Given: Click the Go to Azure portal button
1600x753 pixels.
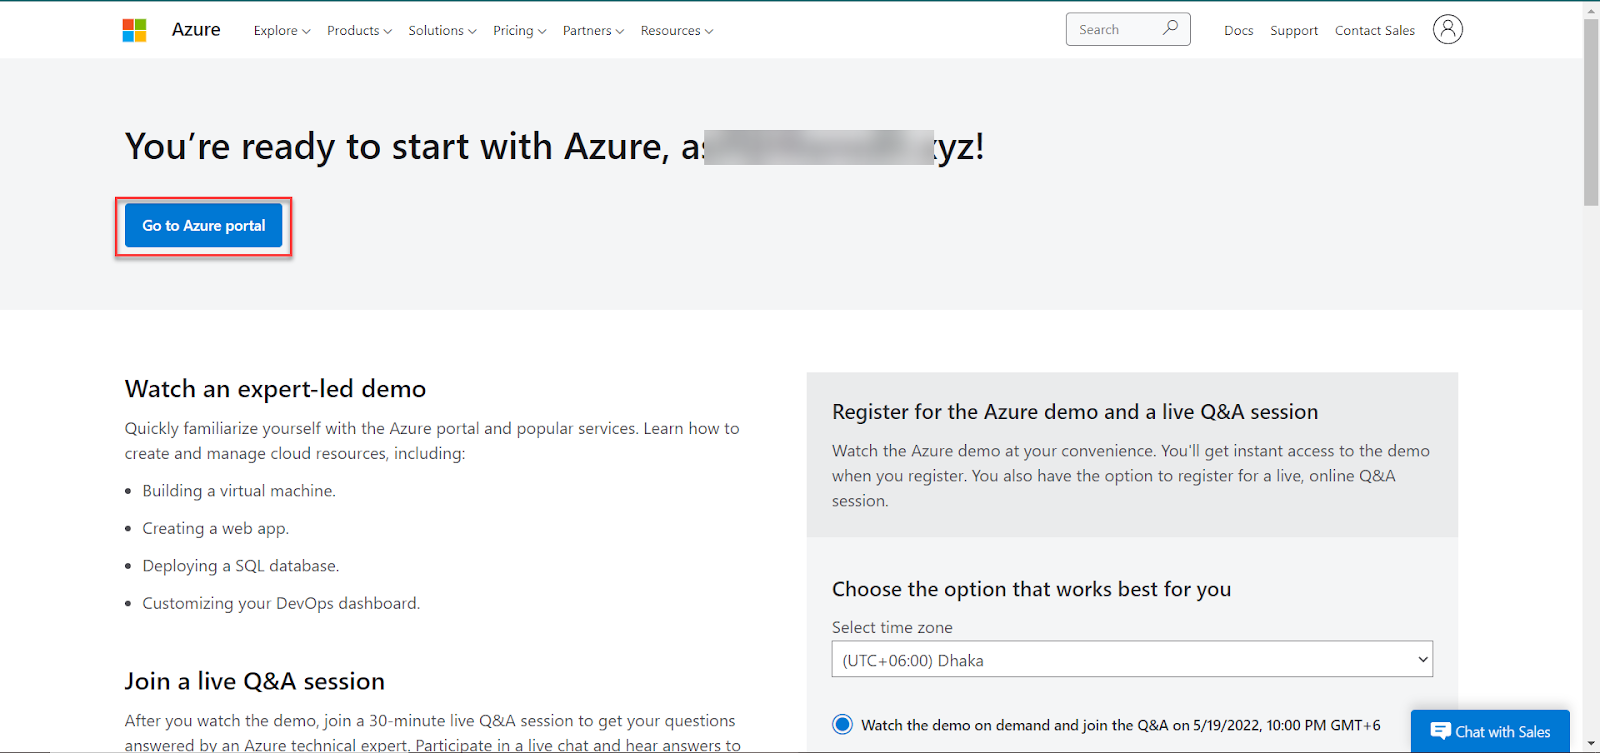Looking at the screenshot, I should pos(204,226).
